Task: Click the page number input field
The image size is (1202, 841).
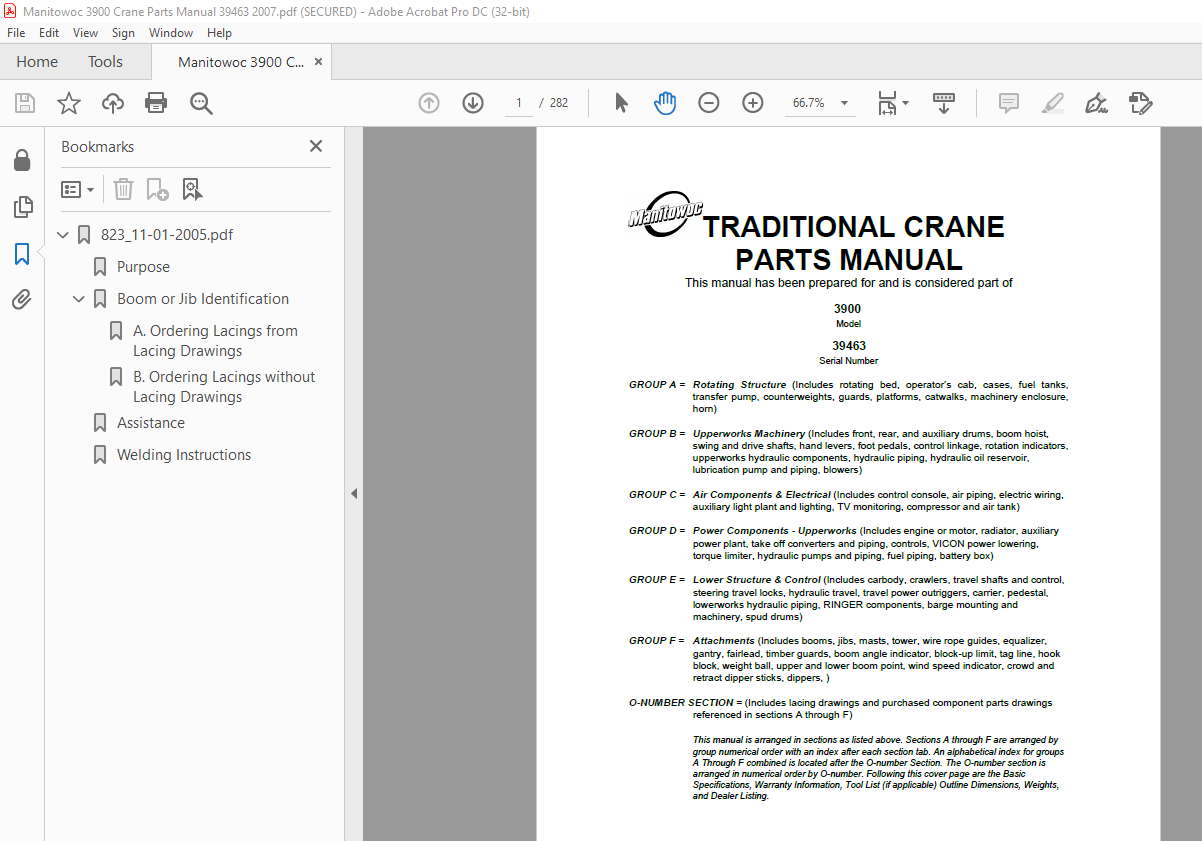Action: 519,103
